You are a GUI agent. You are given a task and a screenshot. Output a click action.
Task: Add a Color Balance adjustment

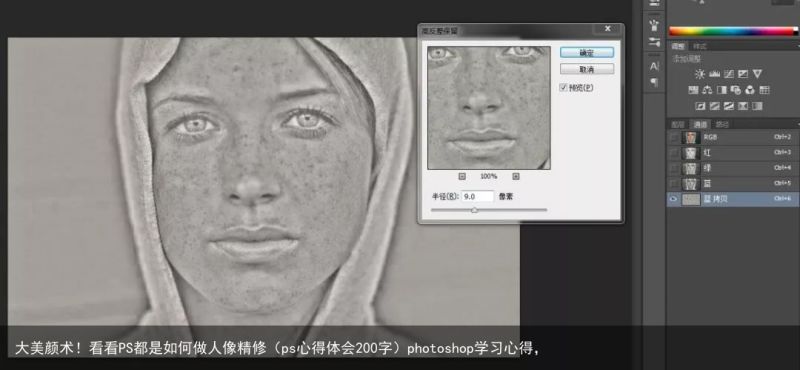pyautogui.click(x=707, y=90)
